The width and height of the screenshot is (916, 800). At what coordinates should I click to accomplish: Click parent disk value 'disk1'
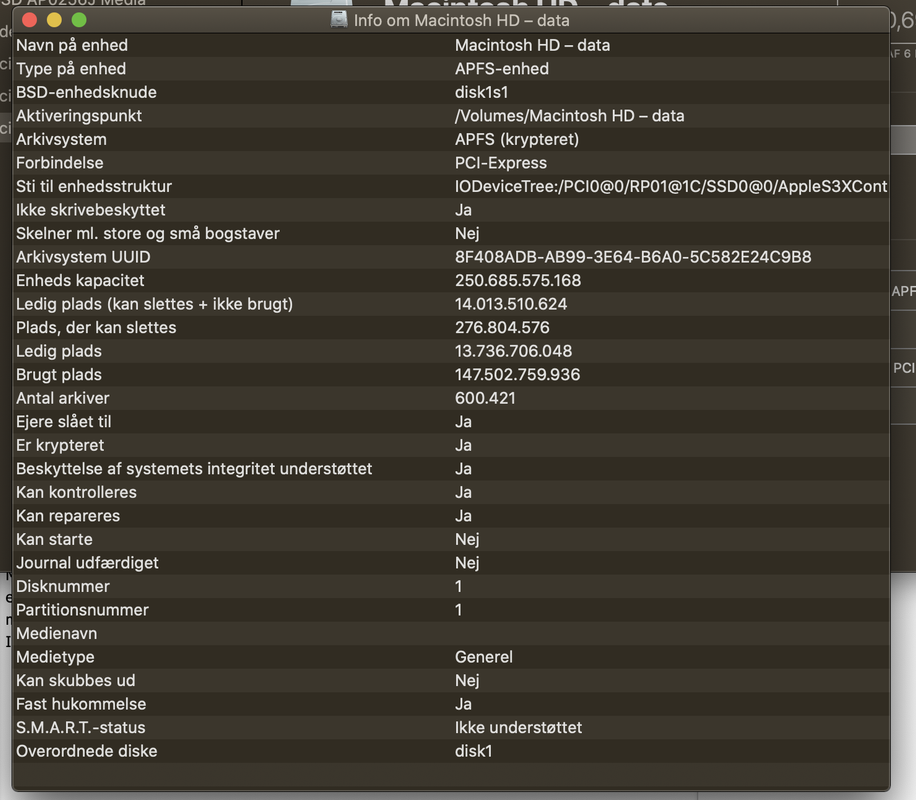click(x=474, y=751)
